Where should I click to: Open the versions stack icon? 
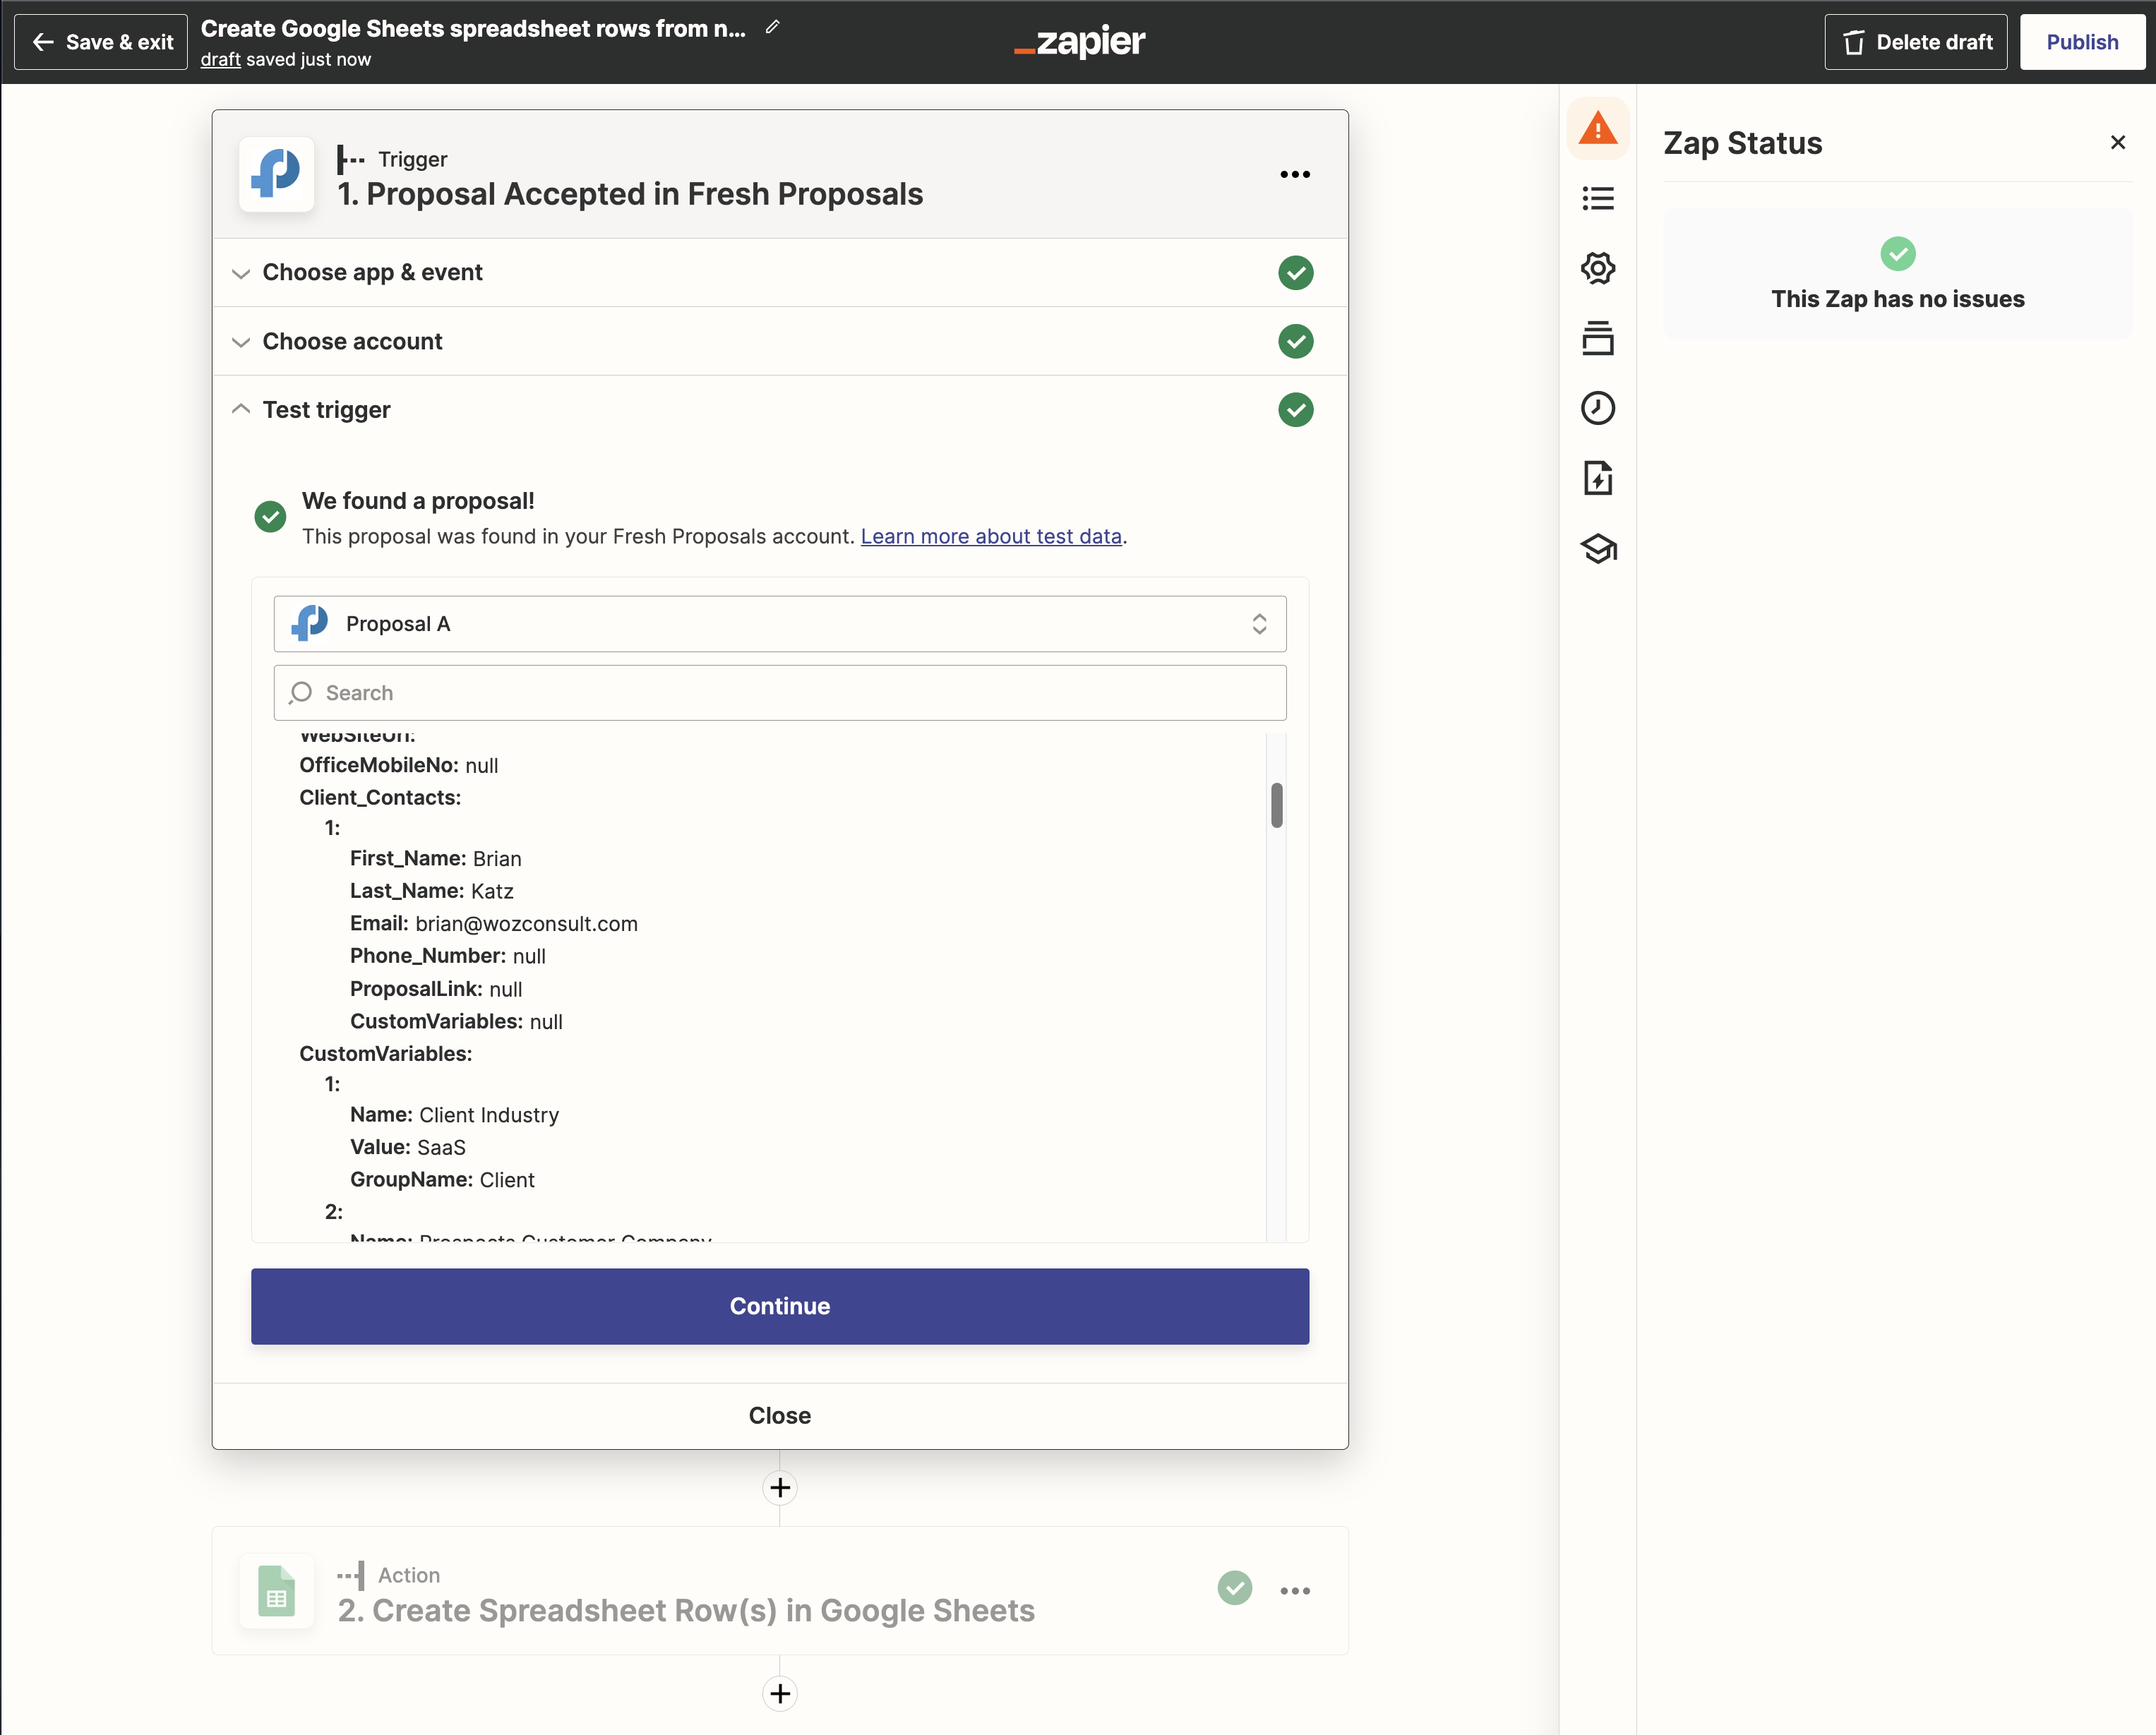tap(1597, 338)
